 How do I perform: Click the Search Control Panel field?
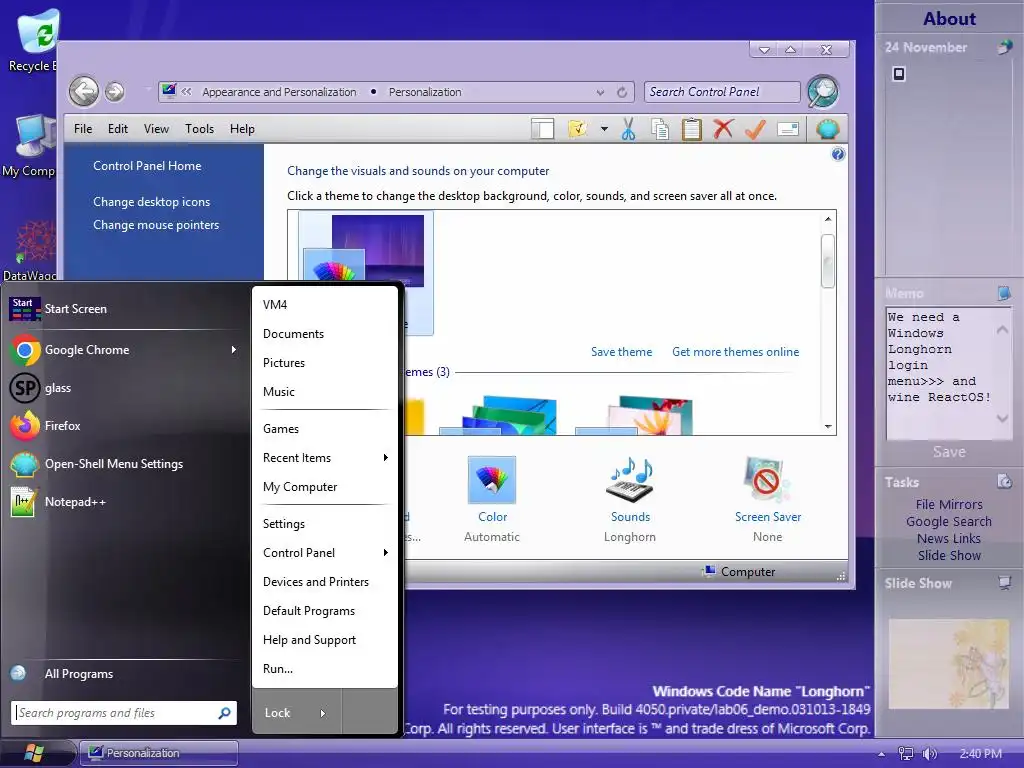[x=722, y=92]
